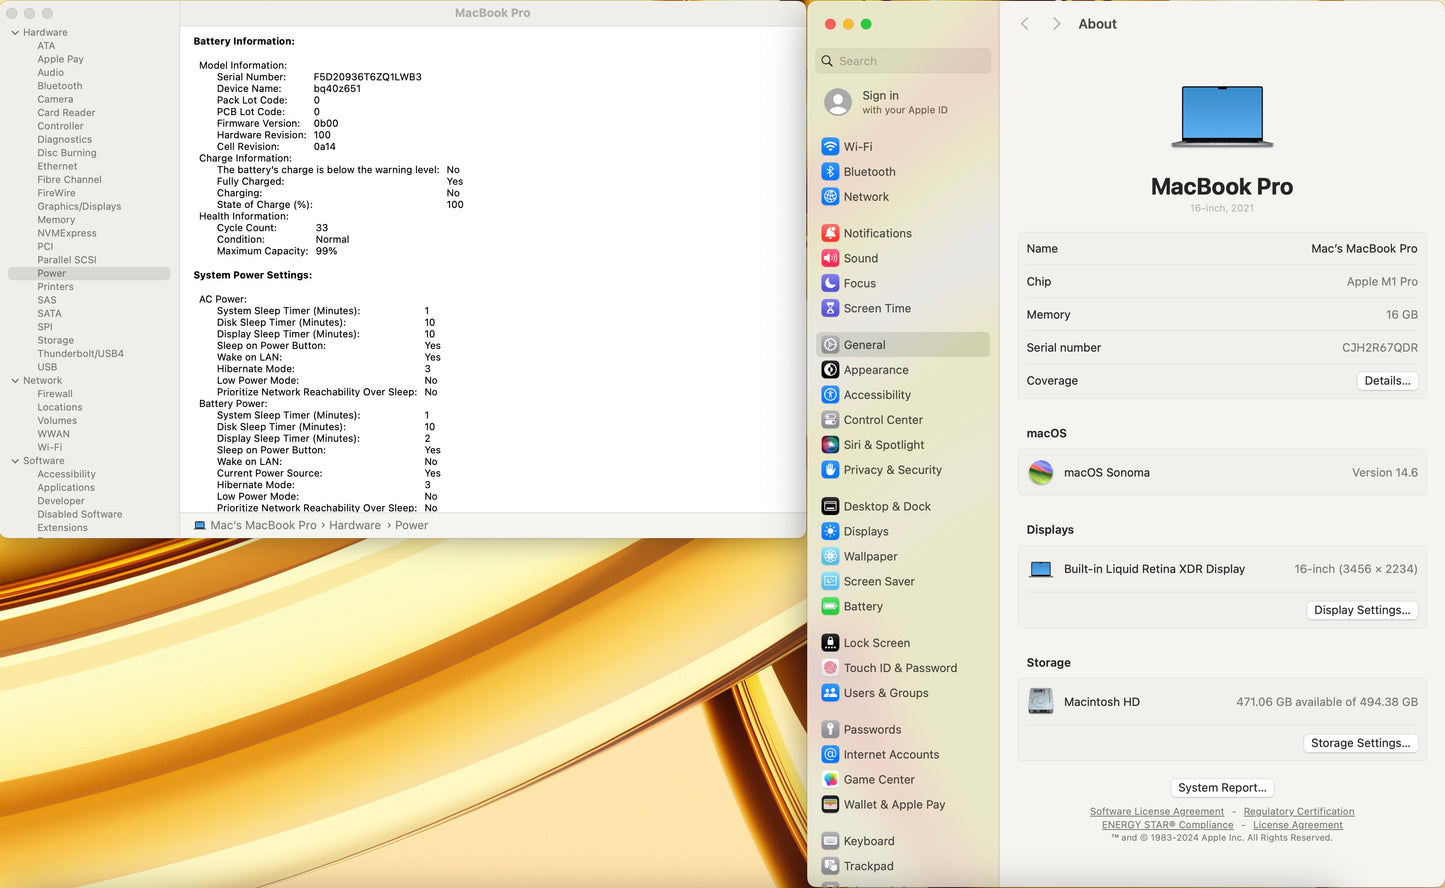
Task: Click the Coverage Details button
Action: point(1387,381)
